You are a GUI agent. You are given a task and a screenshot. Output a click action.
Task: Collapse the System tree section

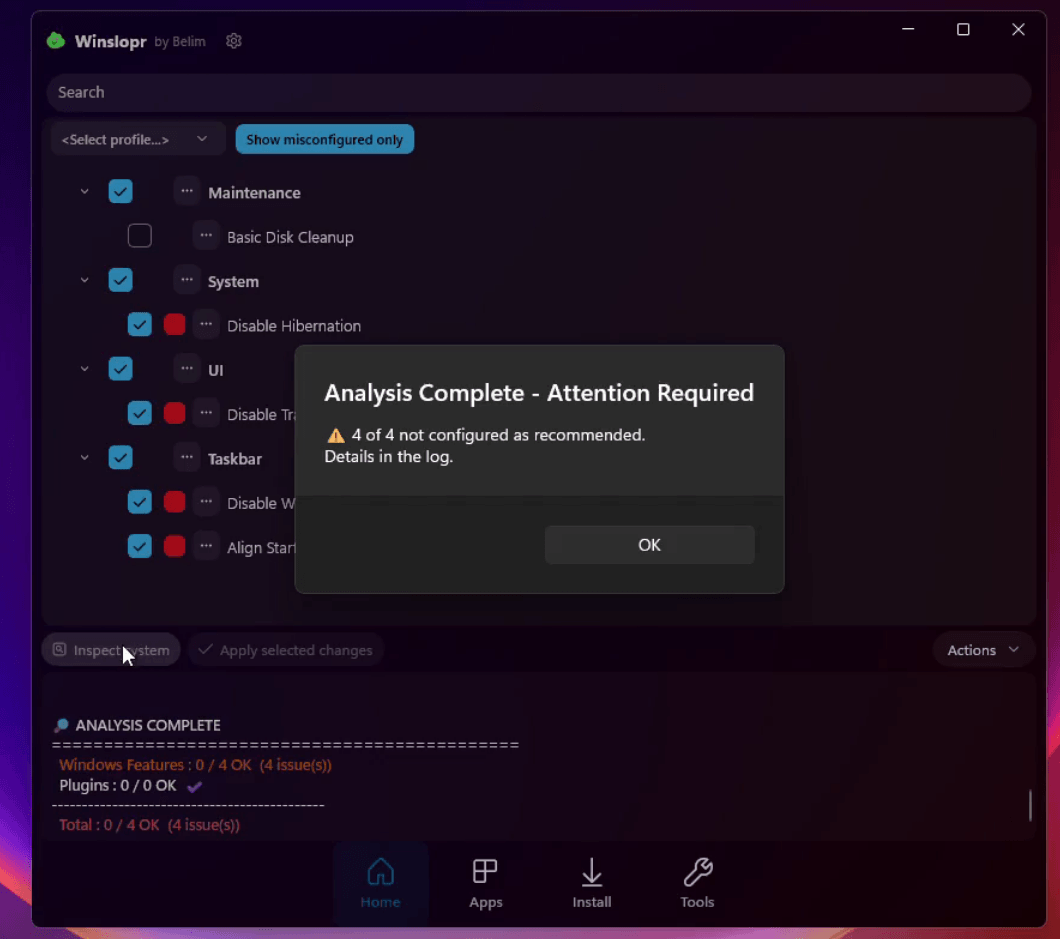coord(84,280)
